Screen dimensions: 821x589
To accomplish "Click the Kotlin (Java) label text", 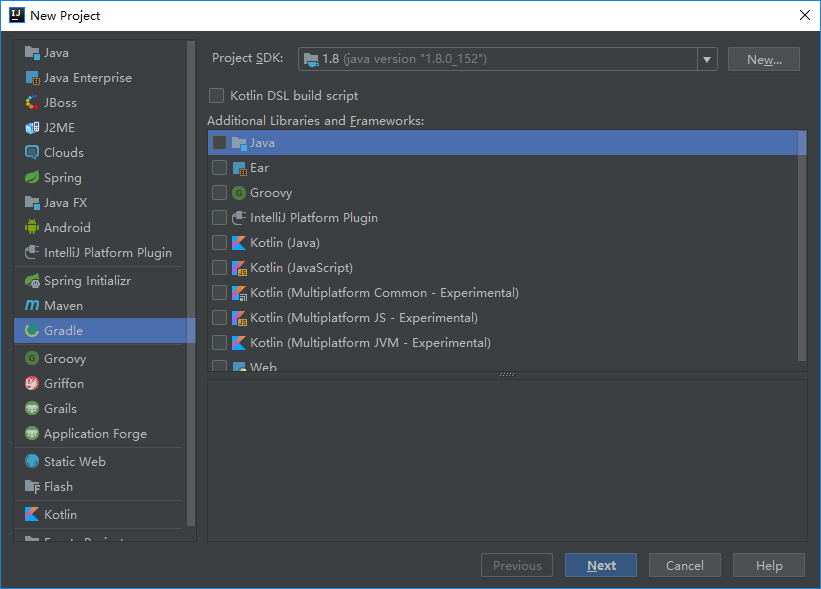I will tap(285, 243).
